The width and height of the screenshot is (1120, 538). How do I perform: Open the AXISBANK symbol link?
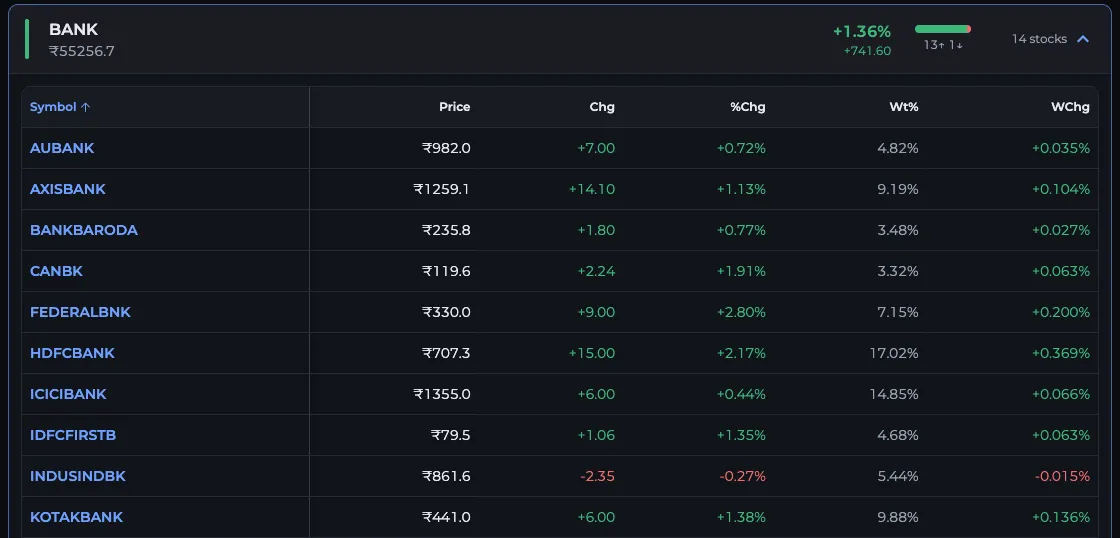click(x=68, y=189)
